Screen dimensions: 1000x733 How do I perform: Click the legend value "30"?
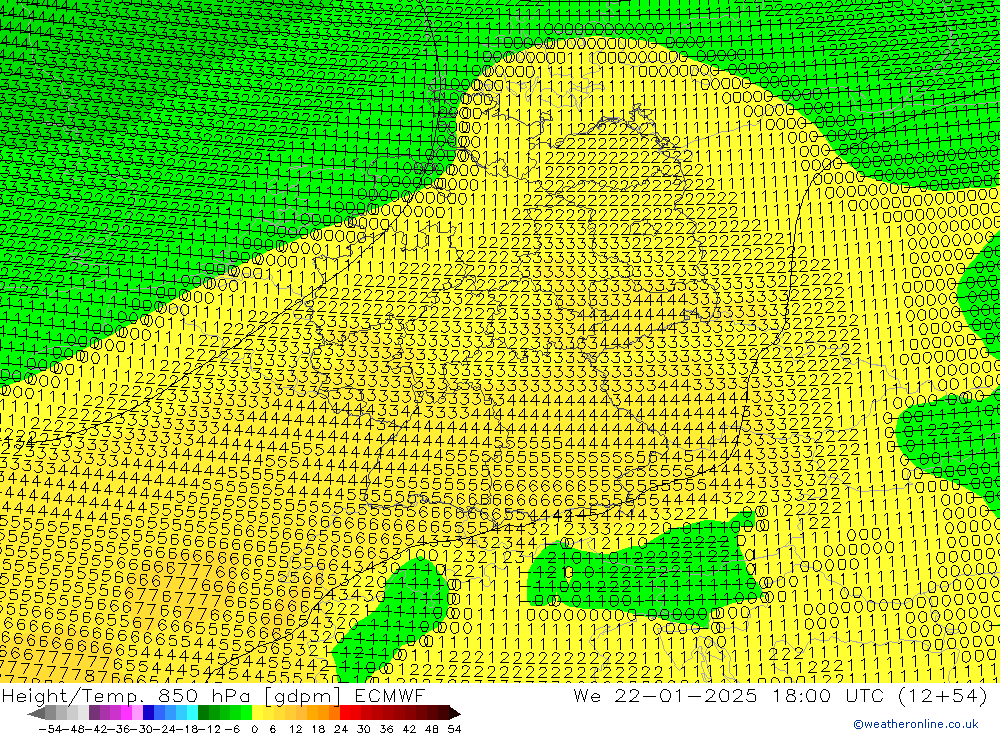pyautogui.click(x=364, y=729)
